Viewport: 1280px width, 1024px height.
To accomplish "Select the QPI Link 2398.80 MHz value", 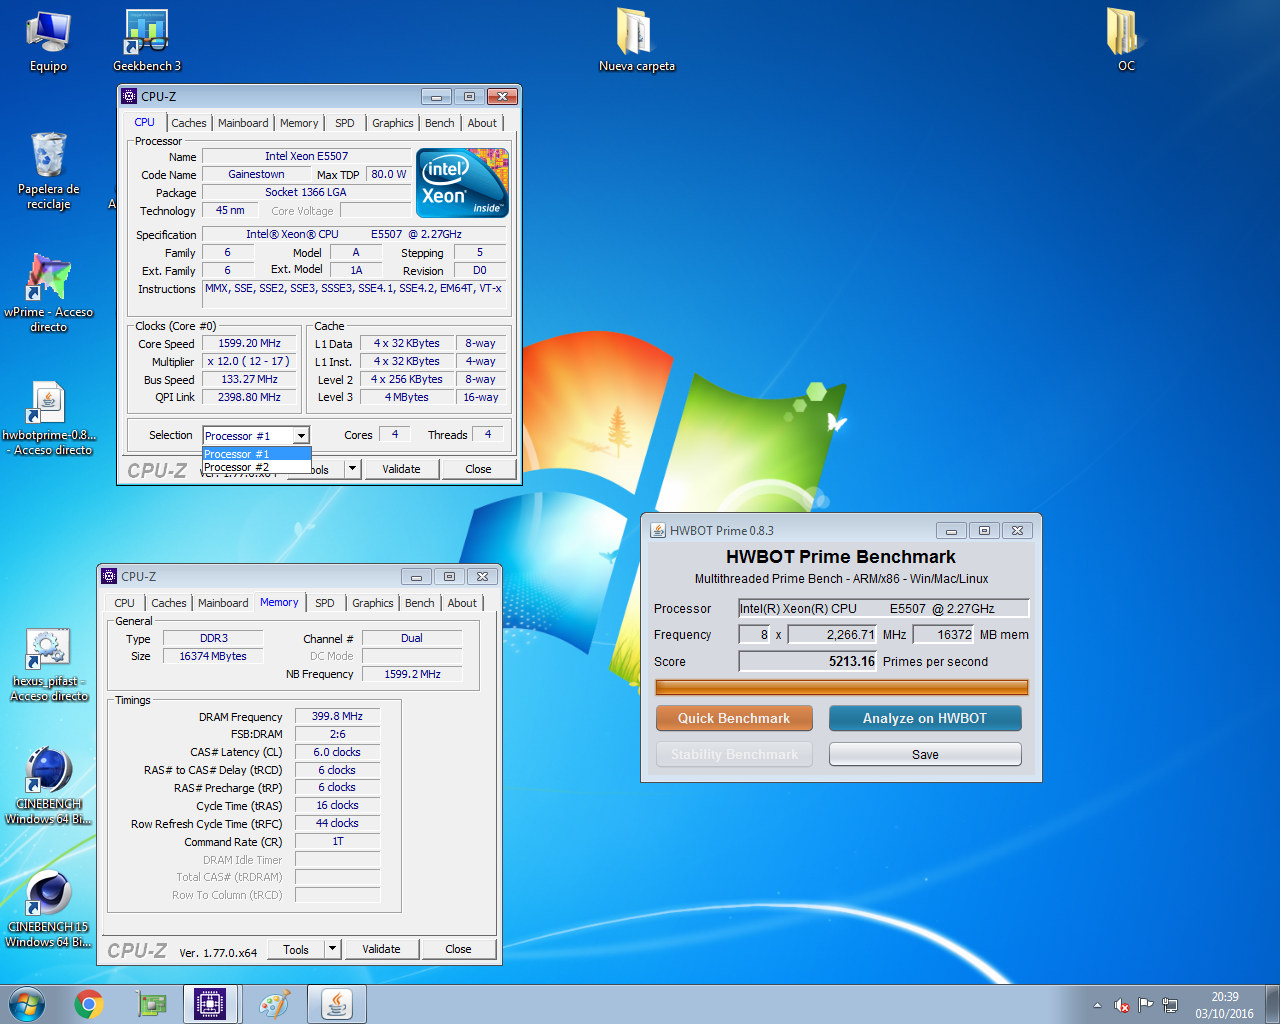I will 250,397.
